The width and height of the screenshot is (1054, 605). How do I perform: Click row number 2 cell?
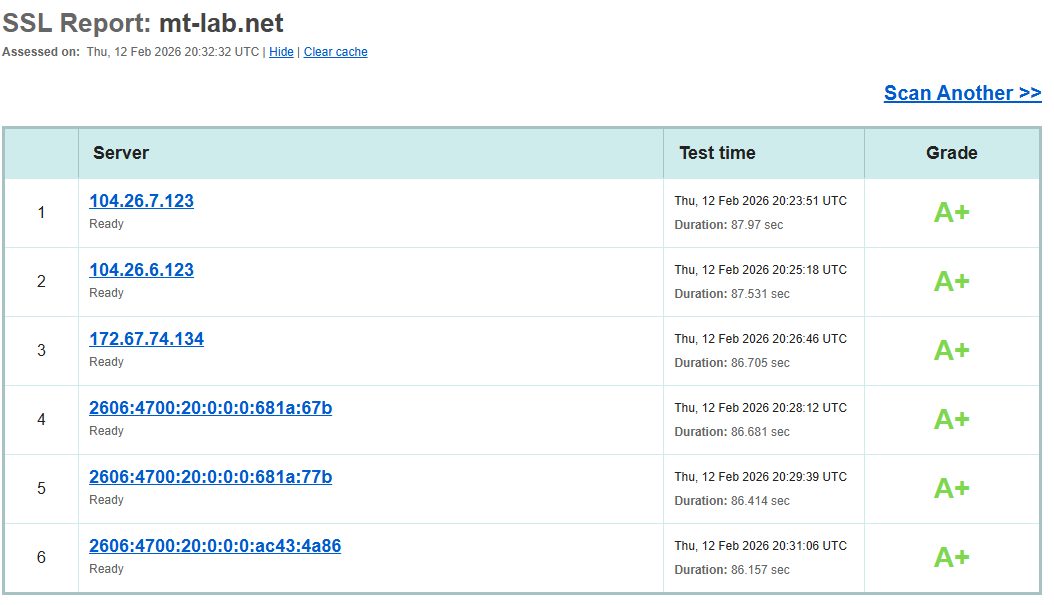41,282
